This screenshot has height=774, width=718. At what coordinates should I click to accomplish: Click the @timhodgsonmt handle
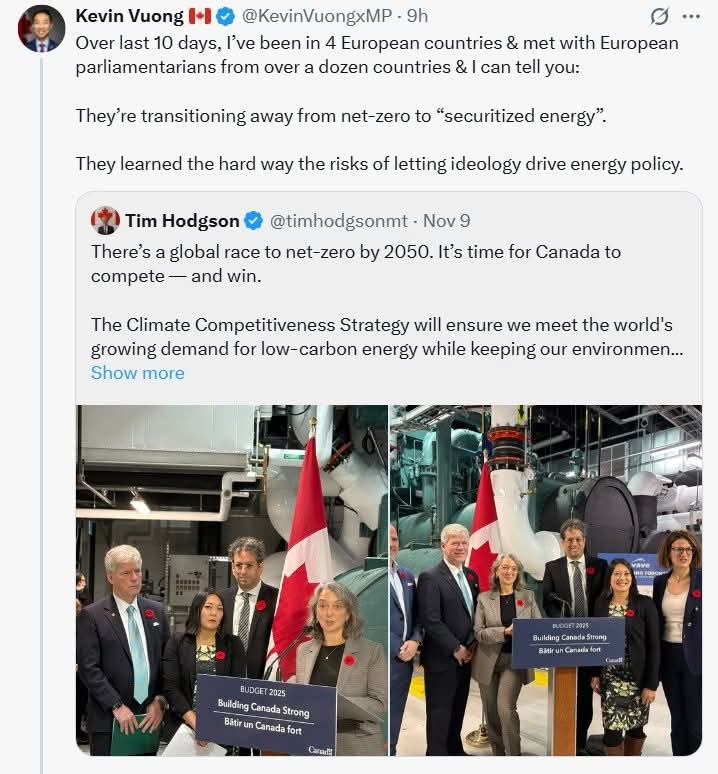pyautogui.click(x=338, y=221)
